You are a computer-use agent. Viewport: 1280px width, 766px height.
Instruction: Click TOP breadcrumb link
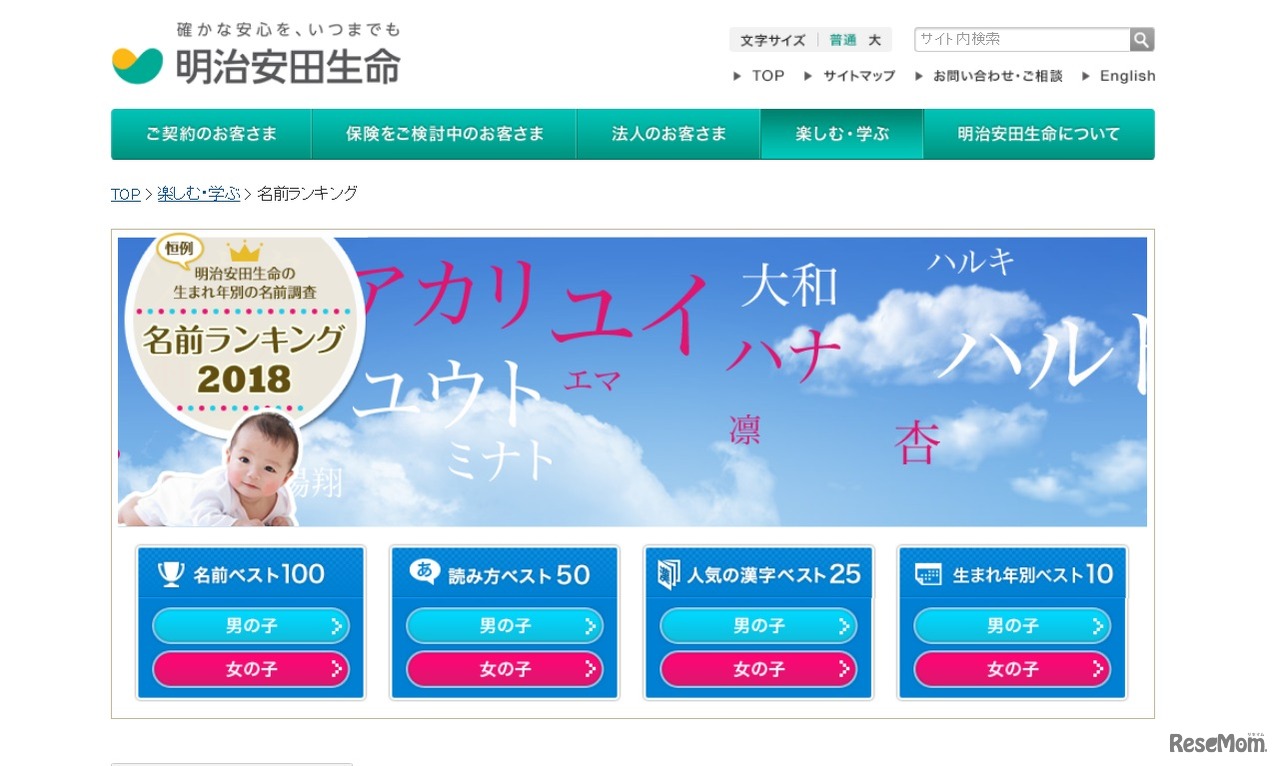125,194
